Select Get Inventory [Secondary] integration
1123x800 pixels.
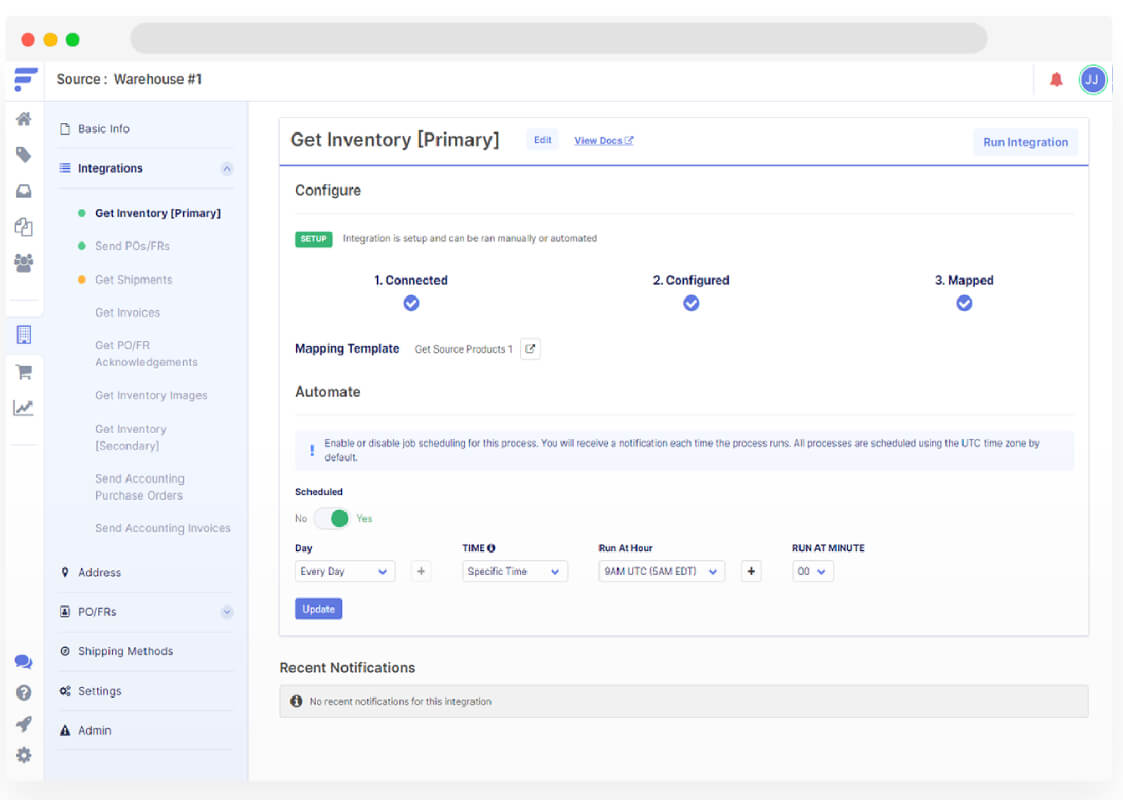[130, 437]
